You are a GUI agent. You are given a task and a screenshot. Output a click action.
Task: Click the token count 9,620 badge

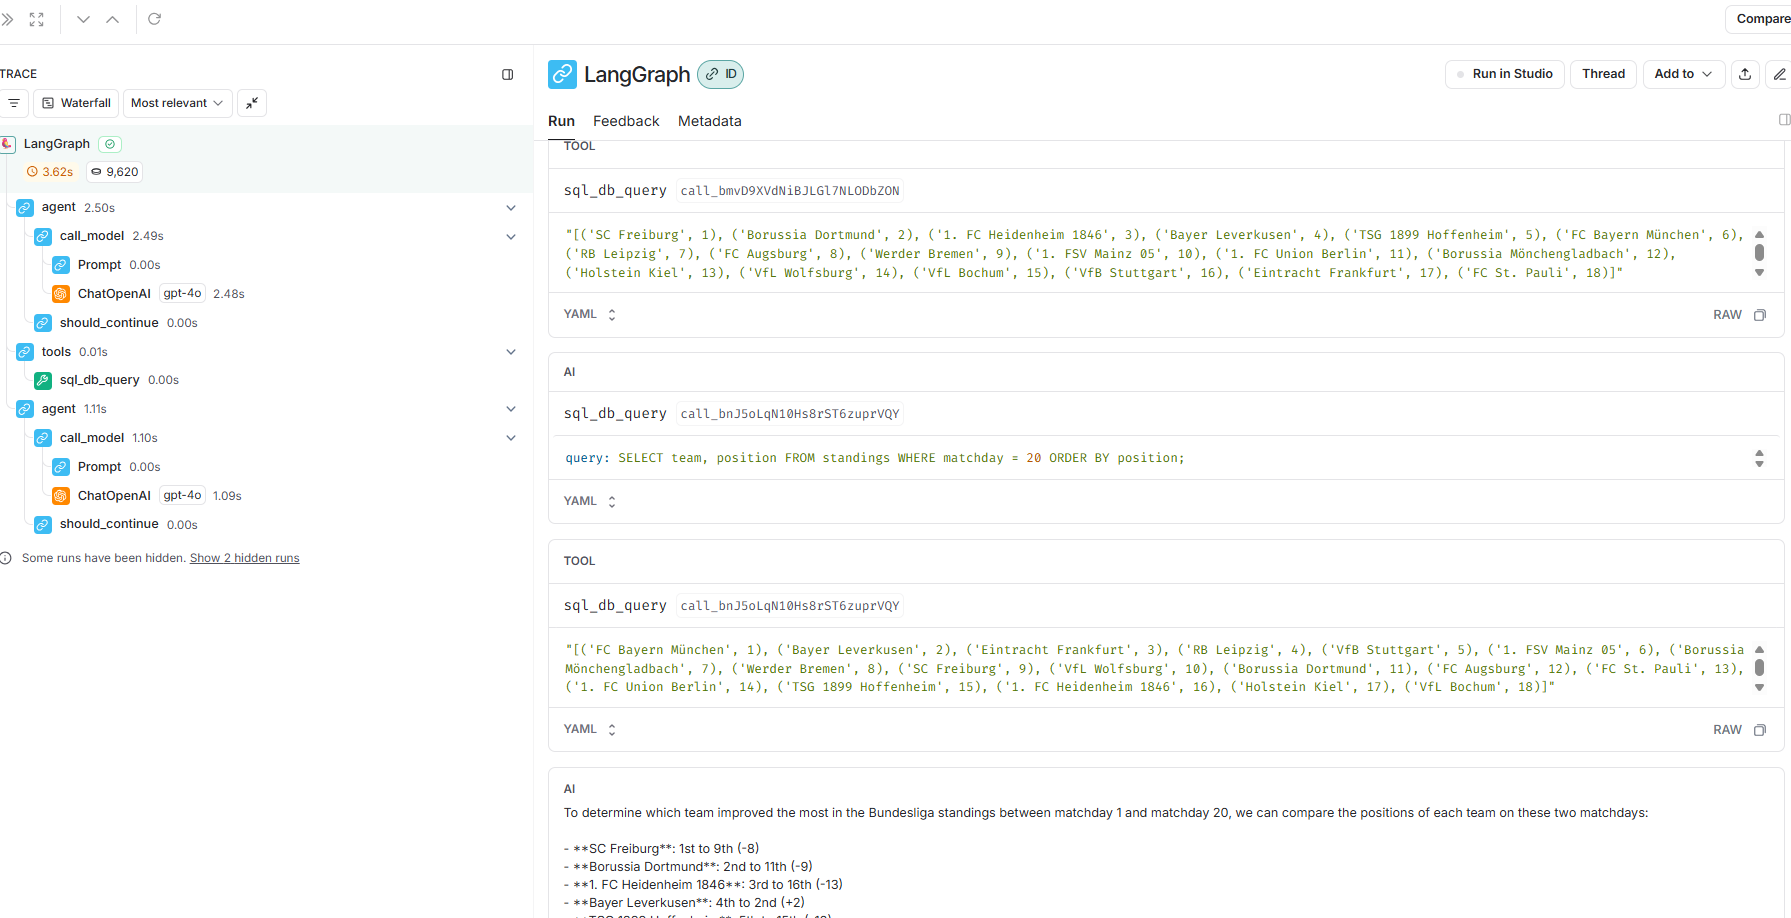coord(115,172)
